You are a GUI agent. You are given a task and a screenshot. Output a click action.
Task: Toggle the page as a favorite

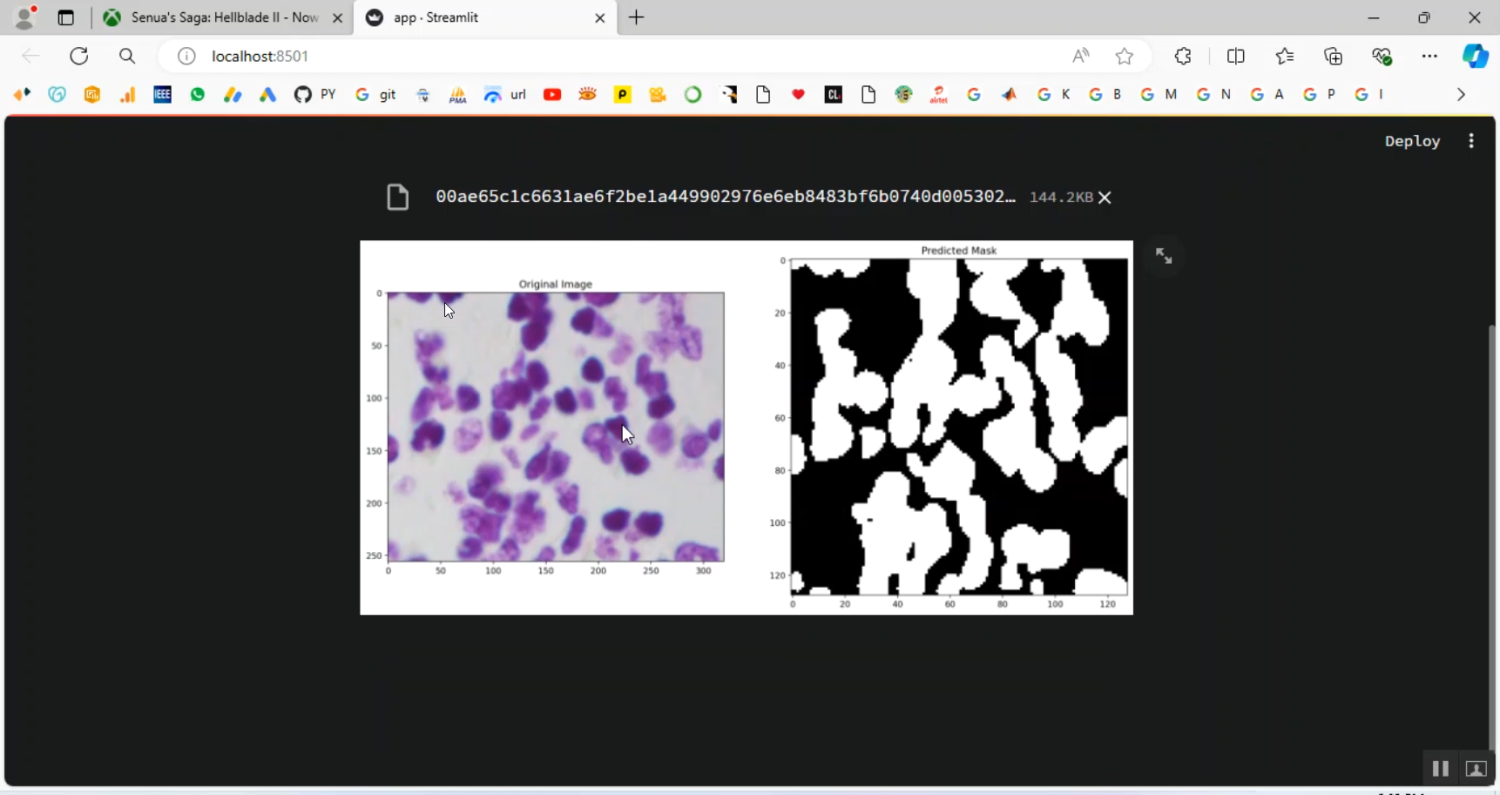tap(1124, 56)
